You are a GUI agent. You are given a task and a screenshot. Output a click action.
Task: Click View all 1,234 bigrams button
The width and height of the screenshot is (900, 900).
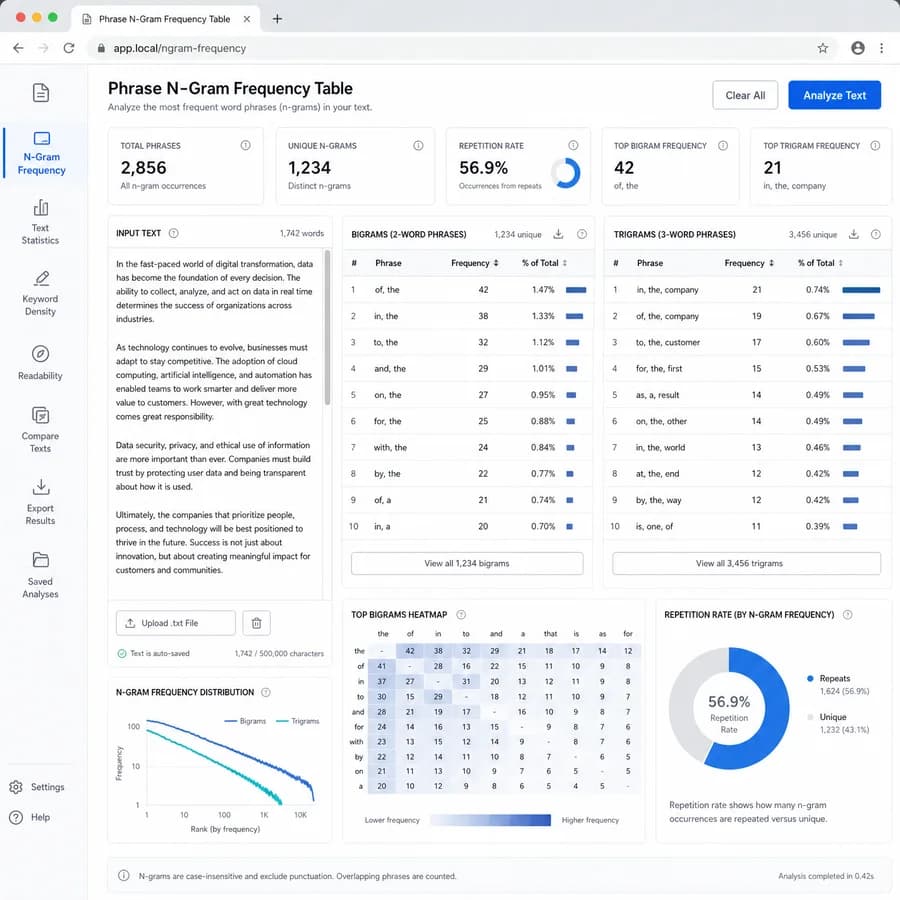467,563
